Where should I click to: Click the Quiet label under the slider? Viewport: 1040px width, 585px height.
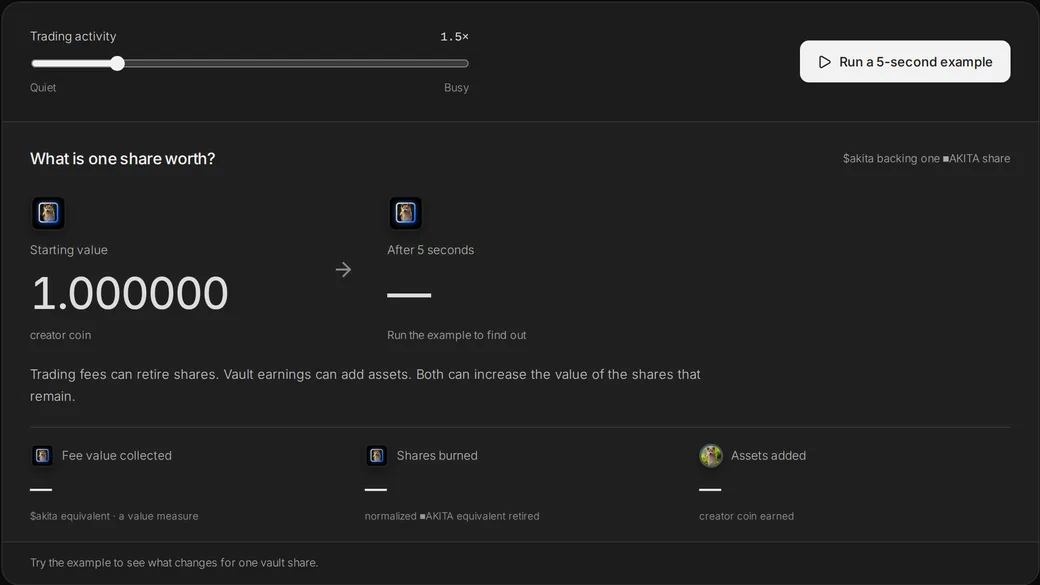pyautogui.click(x=43, y=88)
